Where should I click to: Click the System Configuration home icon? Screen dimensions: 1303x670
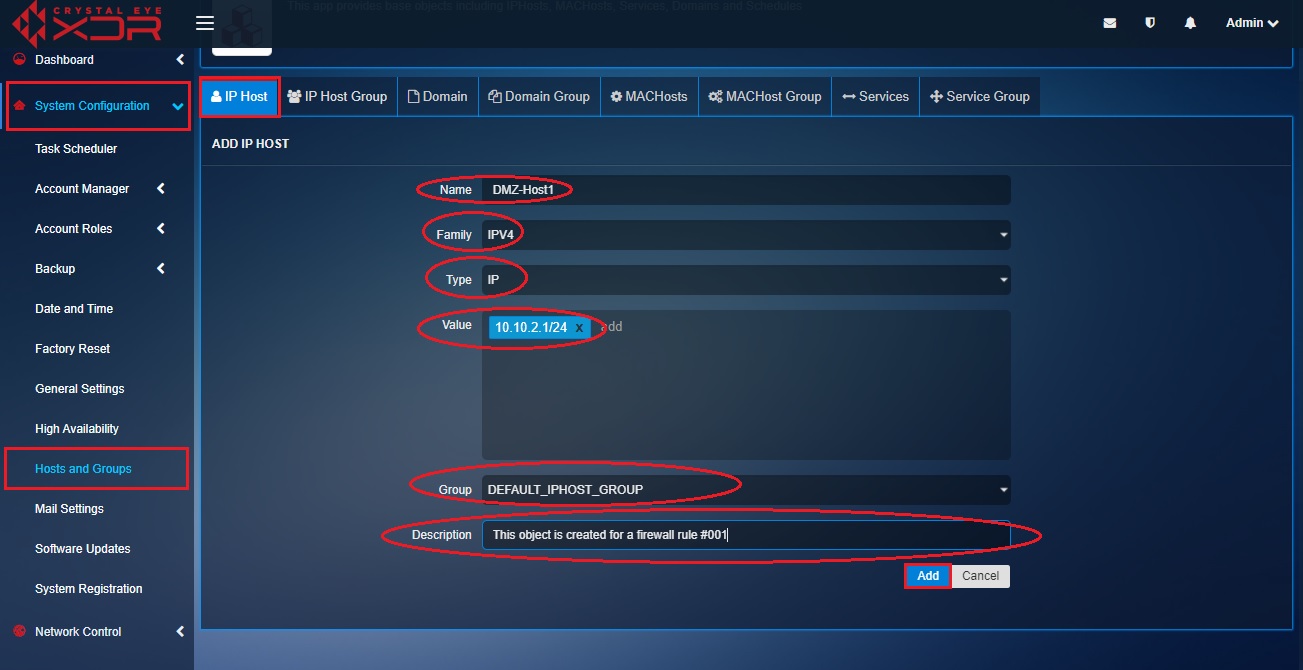coord(19,105)
